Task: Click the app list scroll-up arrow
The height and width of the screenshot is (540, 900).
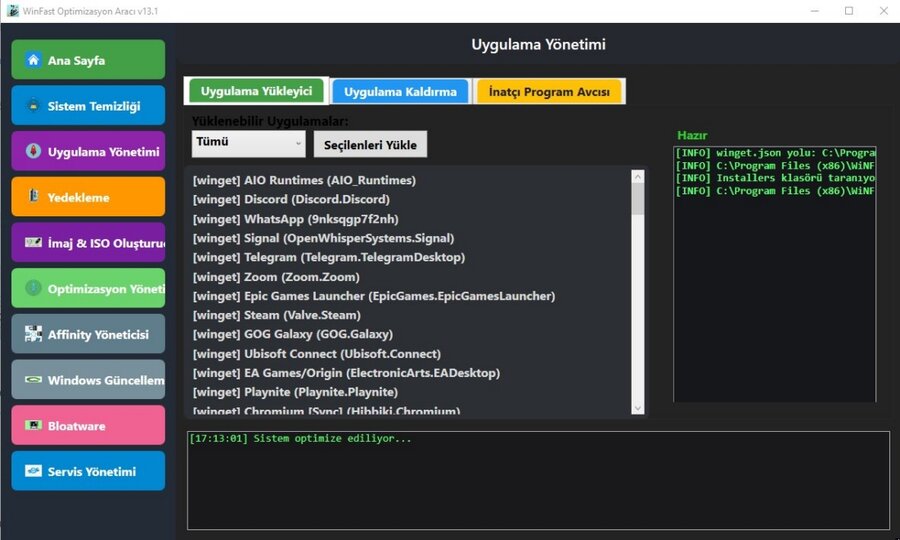Action: pos(638,177)
